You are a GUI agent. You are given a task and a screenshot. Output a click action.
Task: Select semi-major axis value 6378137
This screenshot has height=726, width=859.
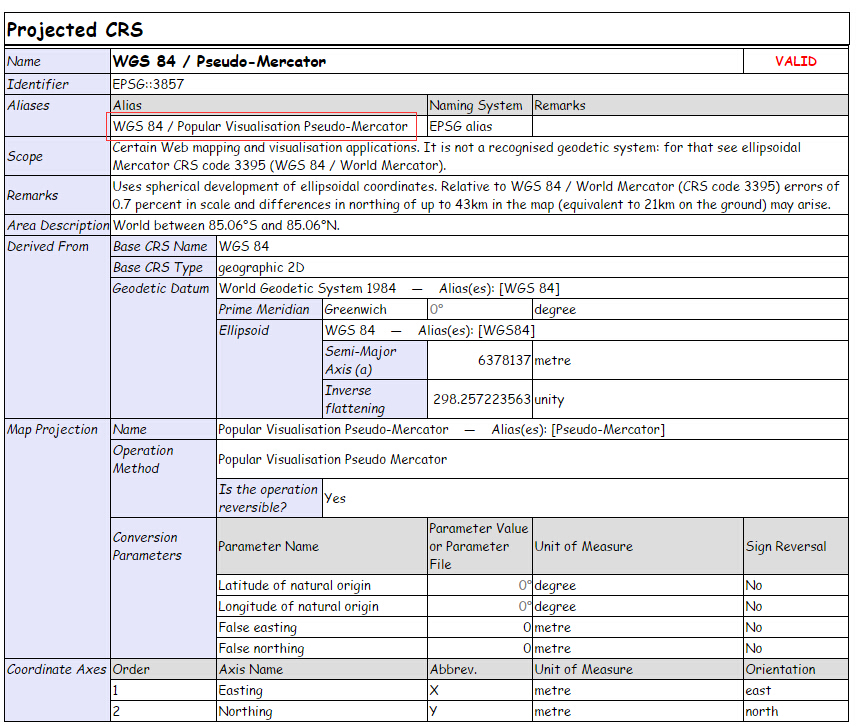coord(504,360)
